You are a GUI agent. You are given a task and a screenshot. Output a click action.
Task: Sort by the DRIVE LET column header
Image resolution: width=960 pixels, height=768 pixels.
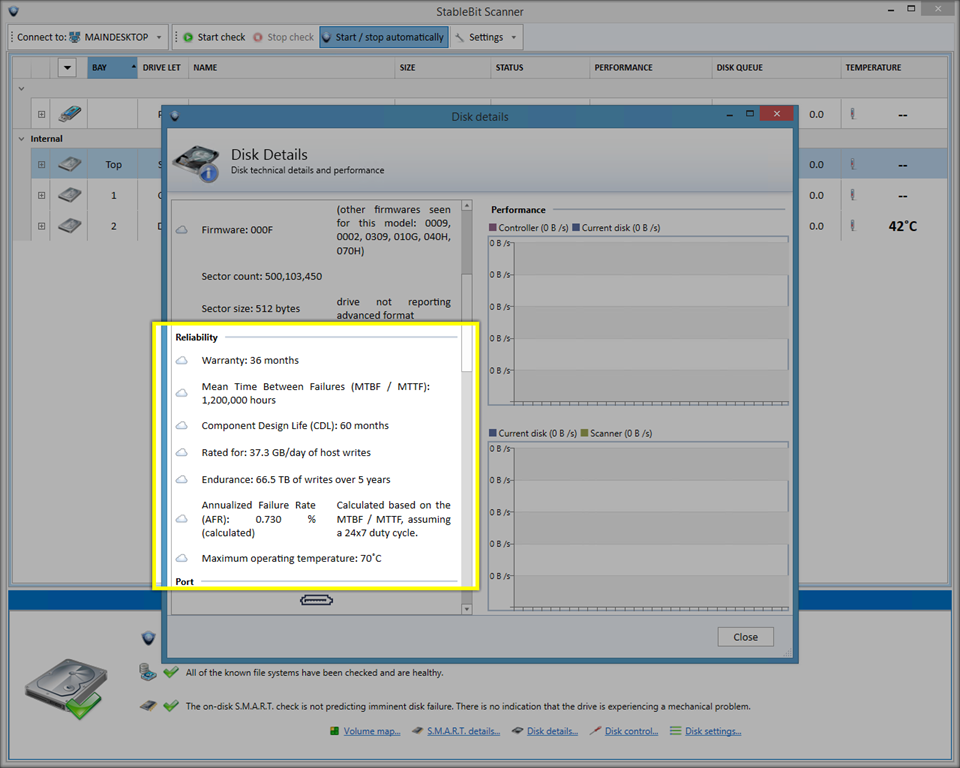[162, 67]
